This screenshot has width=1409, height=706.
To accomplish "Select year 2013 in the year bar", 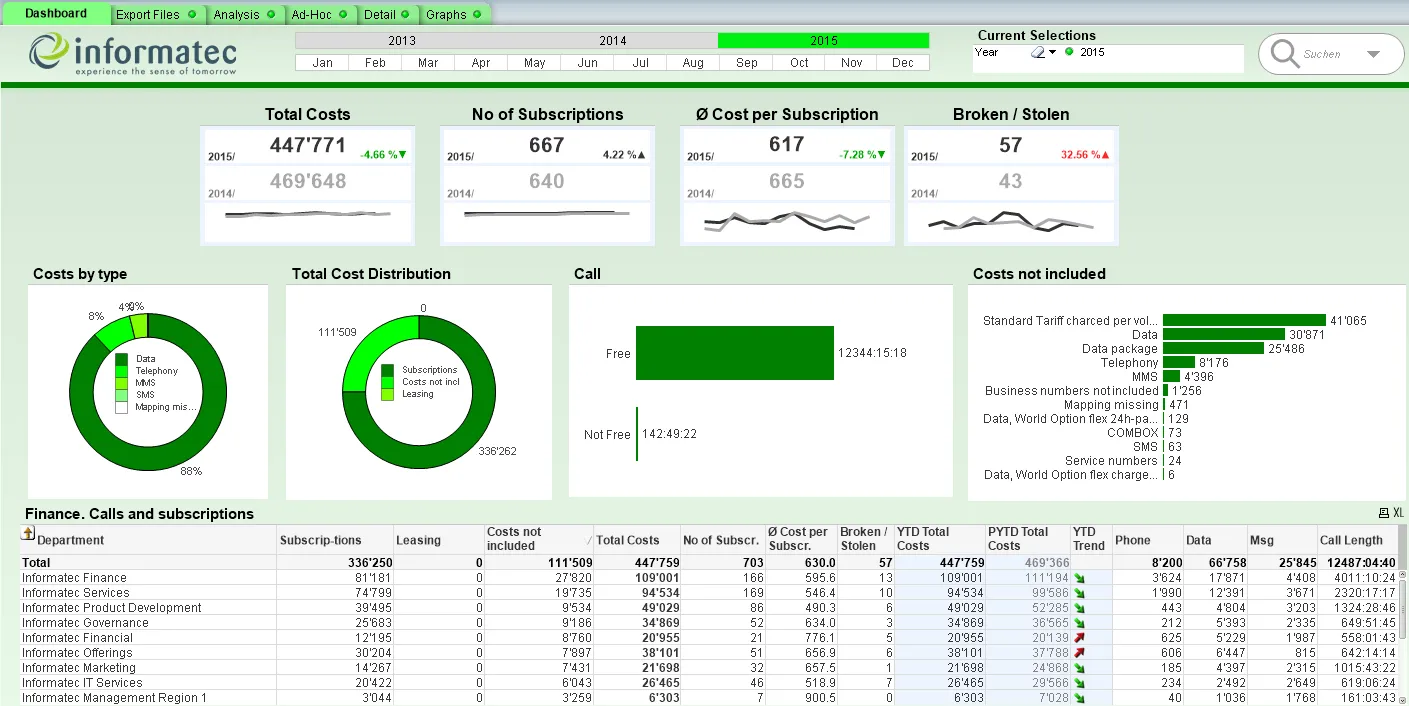I will pyautogui.click(x=401, y=41).
